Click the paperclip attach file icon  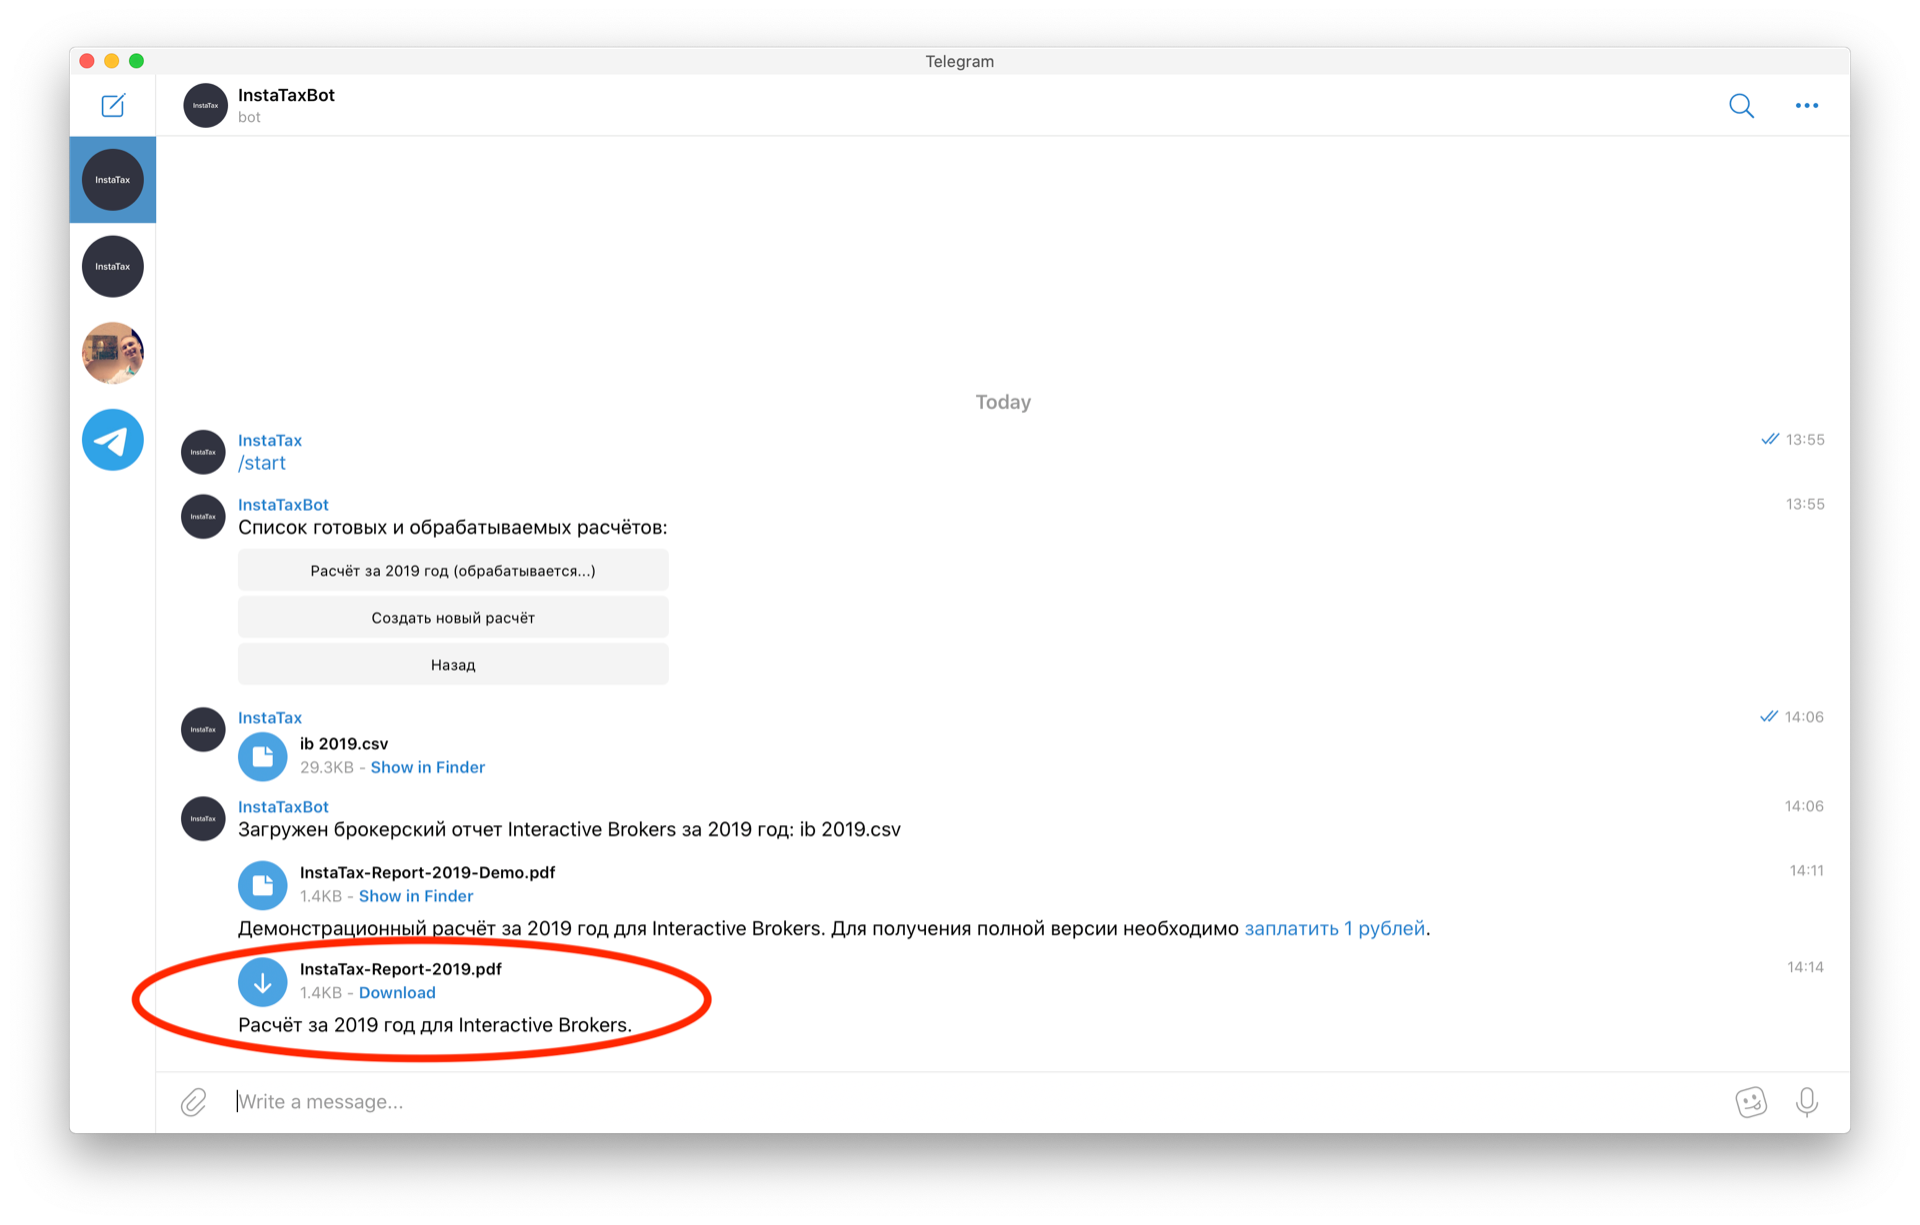193,1102
